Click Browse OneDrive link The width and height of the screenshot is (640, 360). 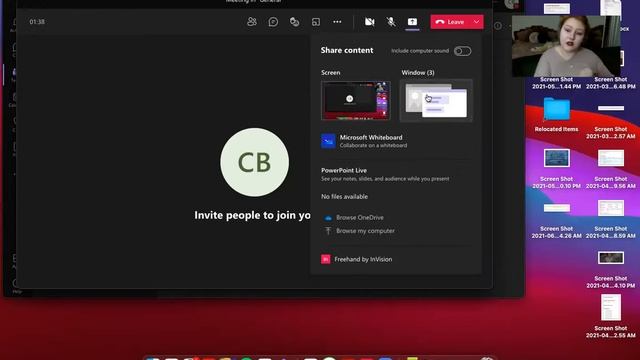(360, 218)
